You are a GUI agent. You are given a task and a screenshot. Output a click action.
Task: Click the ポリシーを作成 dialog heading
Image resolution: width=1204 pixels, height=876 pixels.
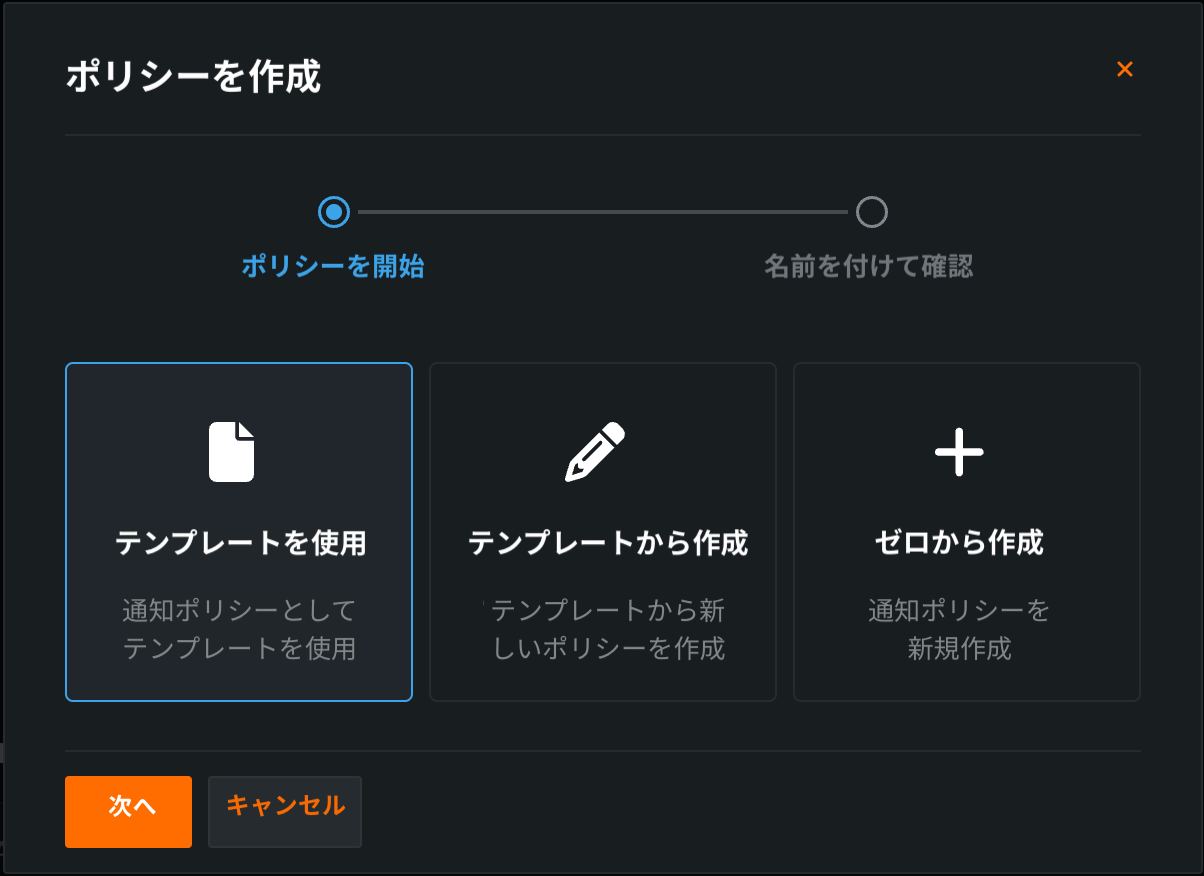point(193,77)
